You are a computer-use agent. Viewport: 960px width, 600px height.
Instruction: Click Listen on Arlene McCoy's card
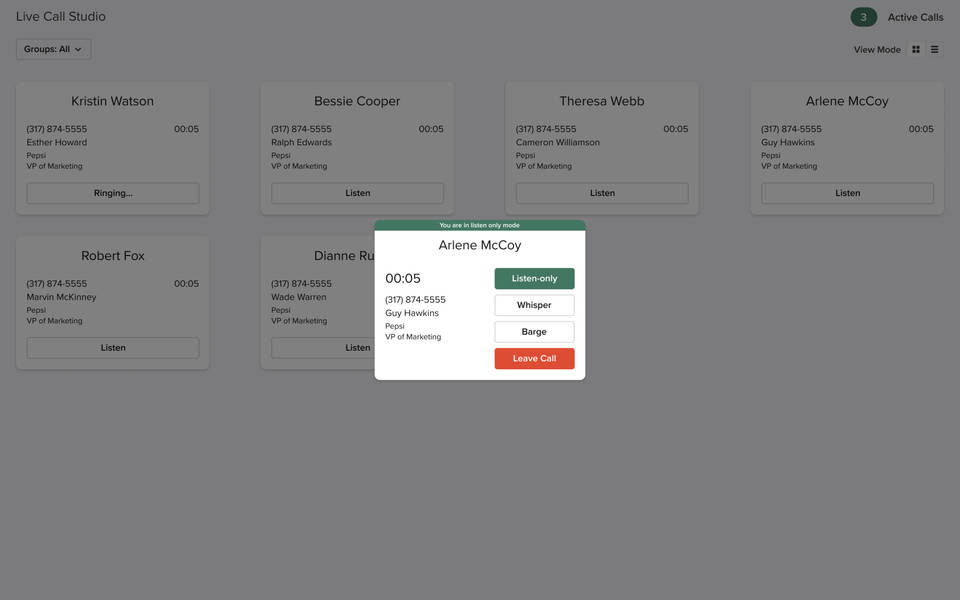click(x=847, y=193)
